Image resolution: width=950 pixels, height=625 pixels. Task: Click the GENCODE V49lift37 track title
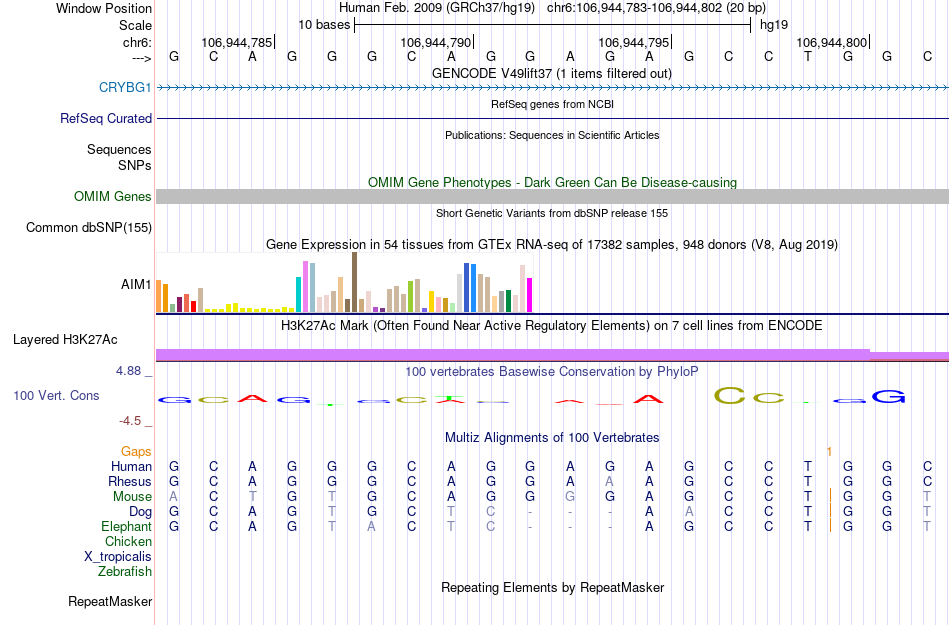[x=551, y=73]
